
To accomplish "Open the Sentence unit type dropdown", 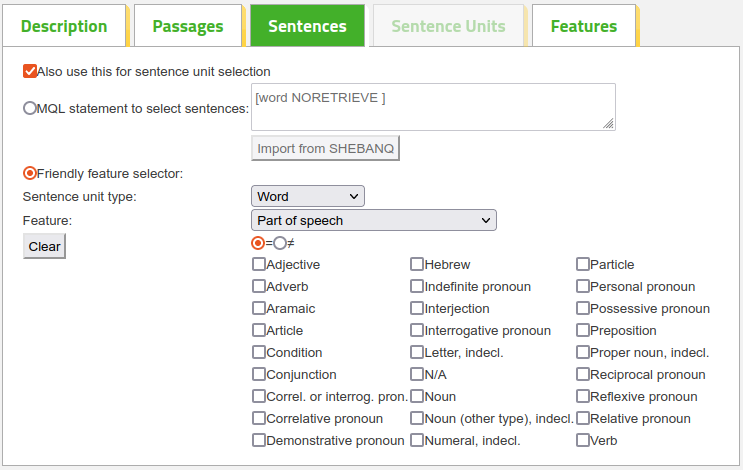I will (308, 196).
